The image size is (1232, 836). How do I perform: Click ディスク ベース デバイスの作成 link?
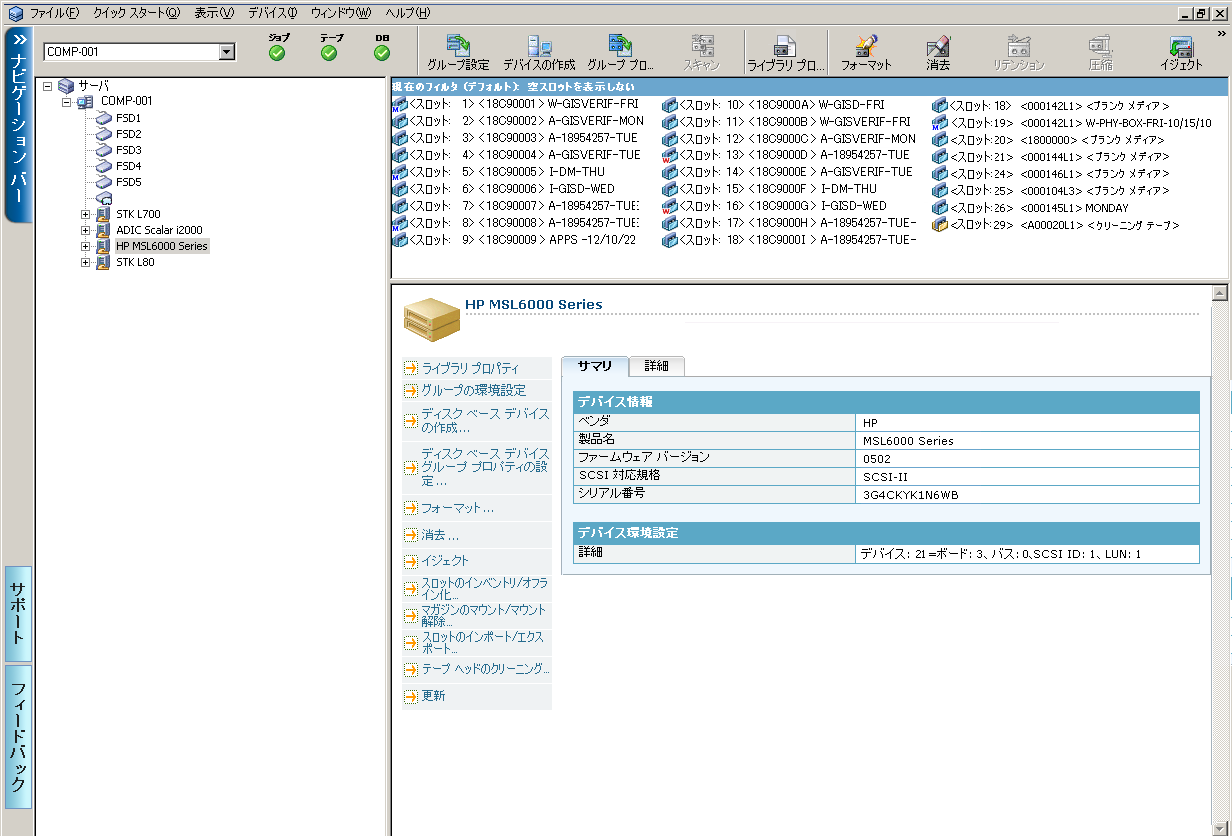485,421
